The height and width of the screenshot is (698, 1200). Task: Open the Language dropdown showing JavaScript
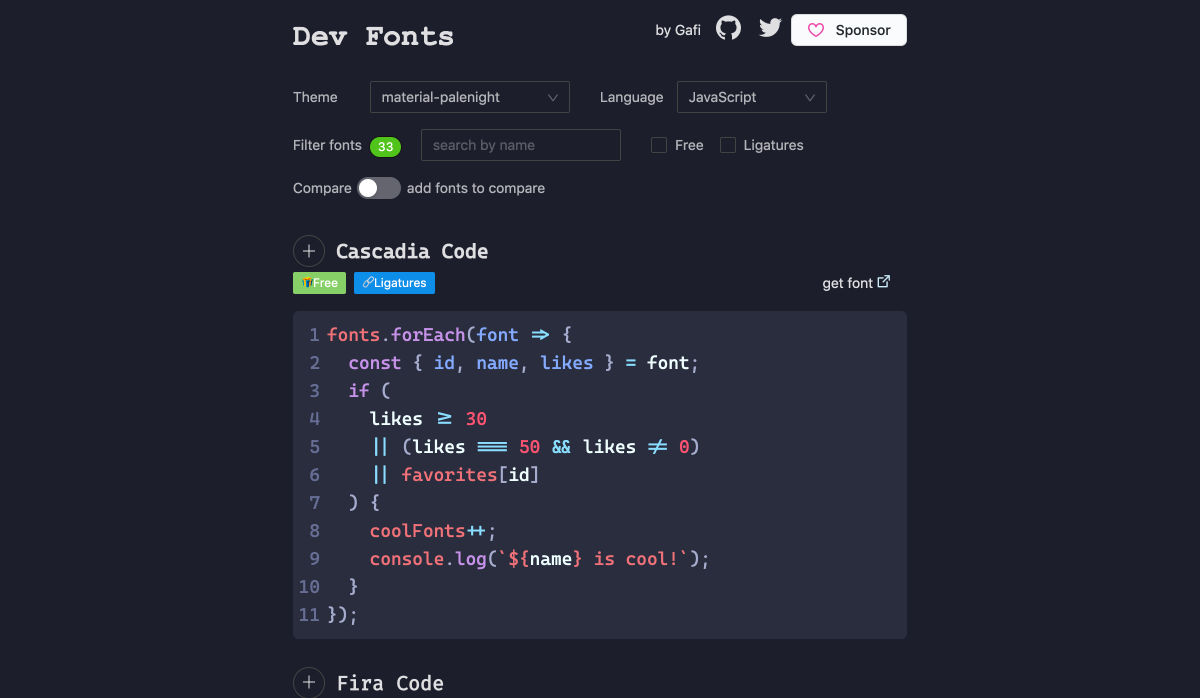(752, 97)
